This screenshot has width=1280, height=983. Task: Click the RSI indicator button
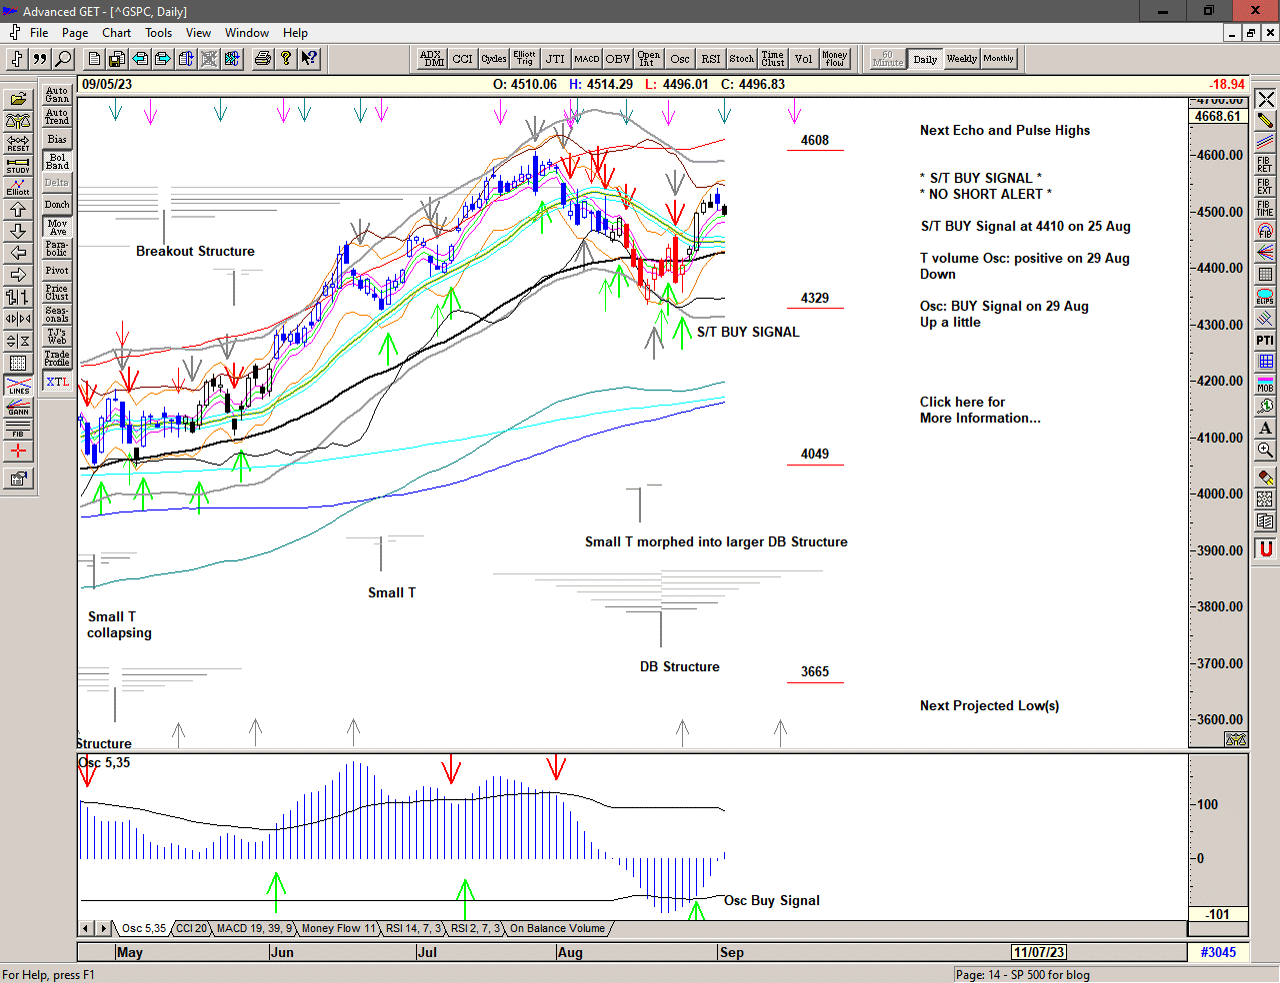(710, 59)
